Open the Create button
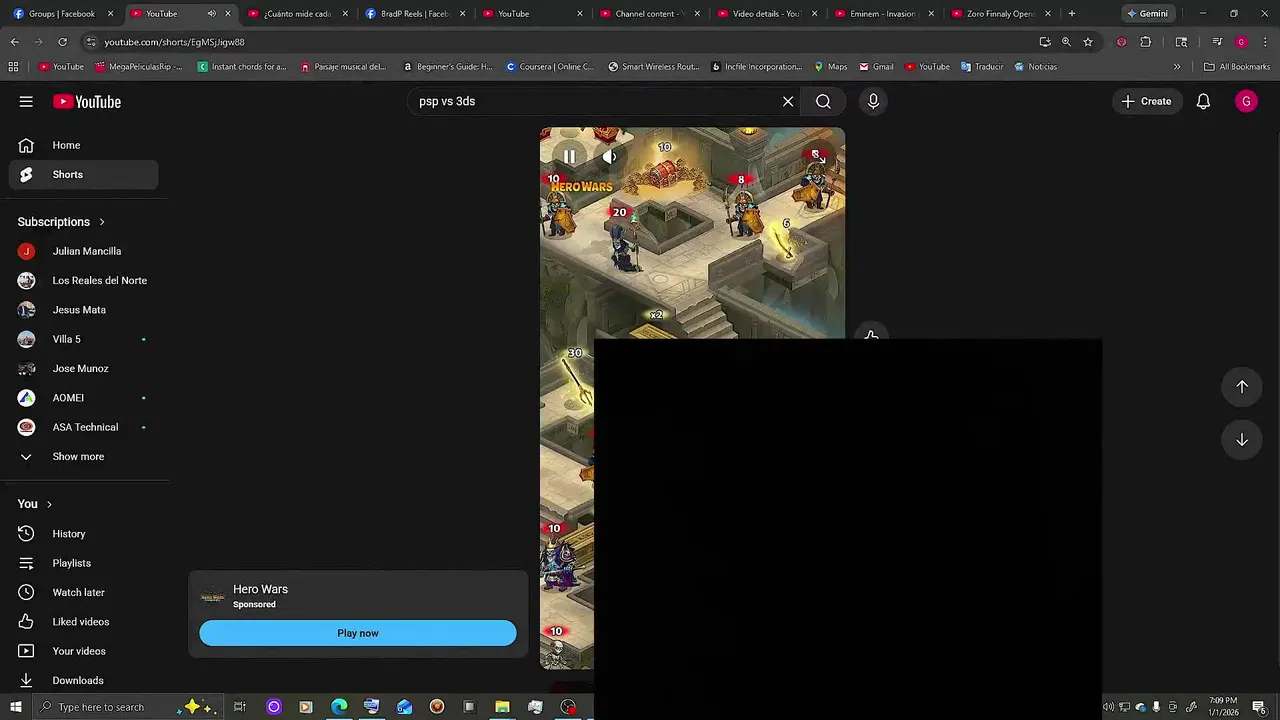 point(1146,101)
